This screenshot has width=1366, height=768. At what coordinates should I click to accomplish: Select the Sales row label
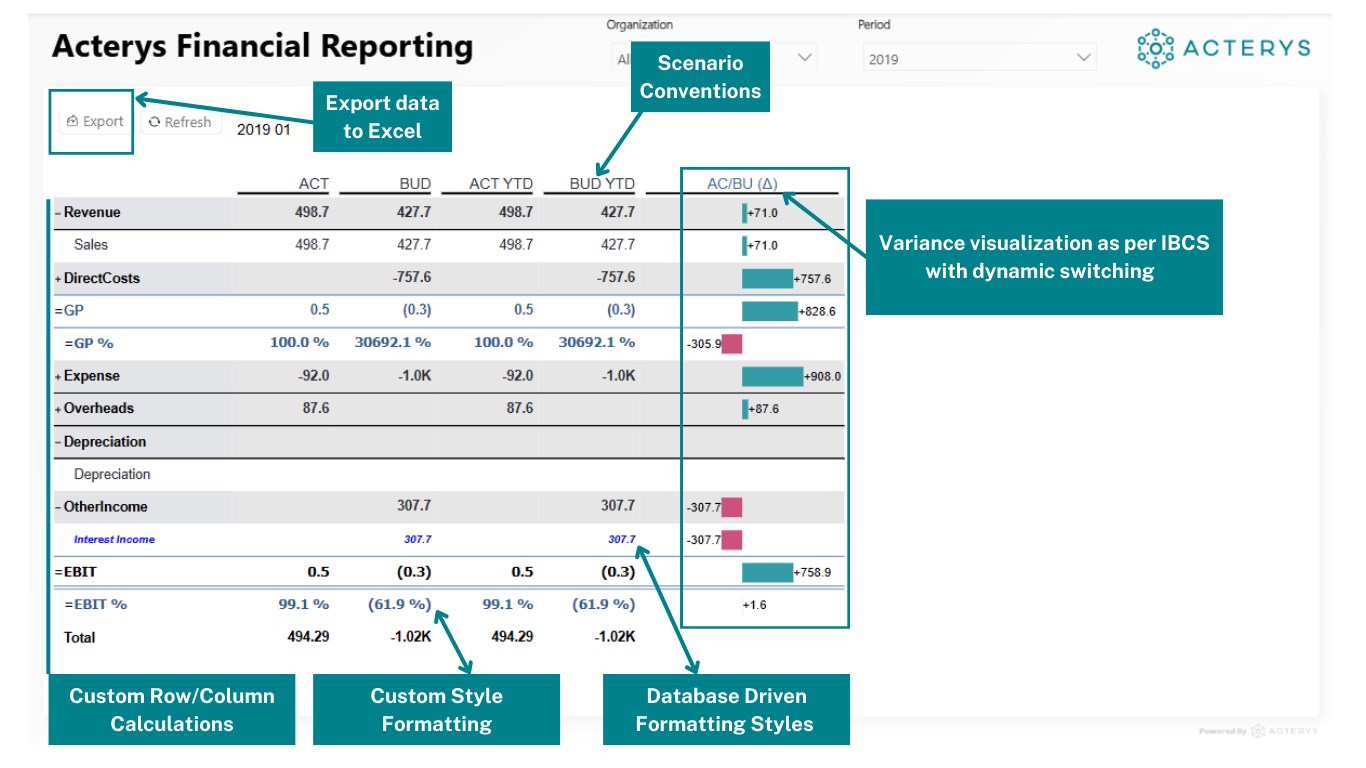point(91,245)
